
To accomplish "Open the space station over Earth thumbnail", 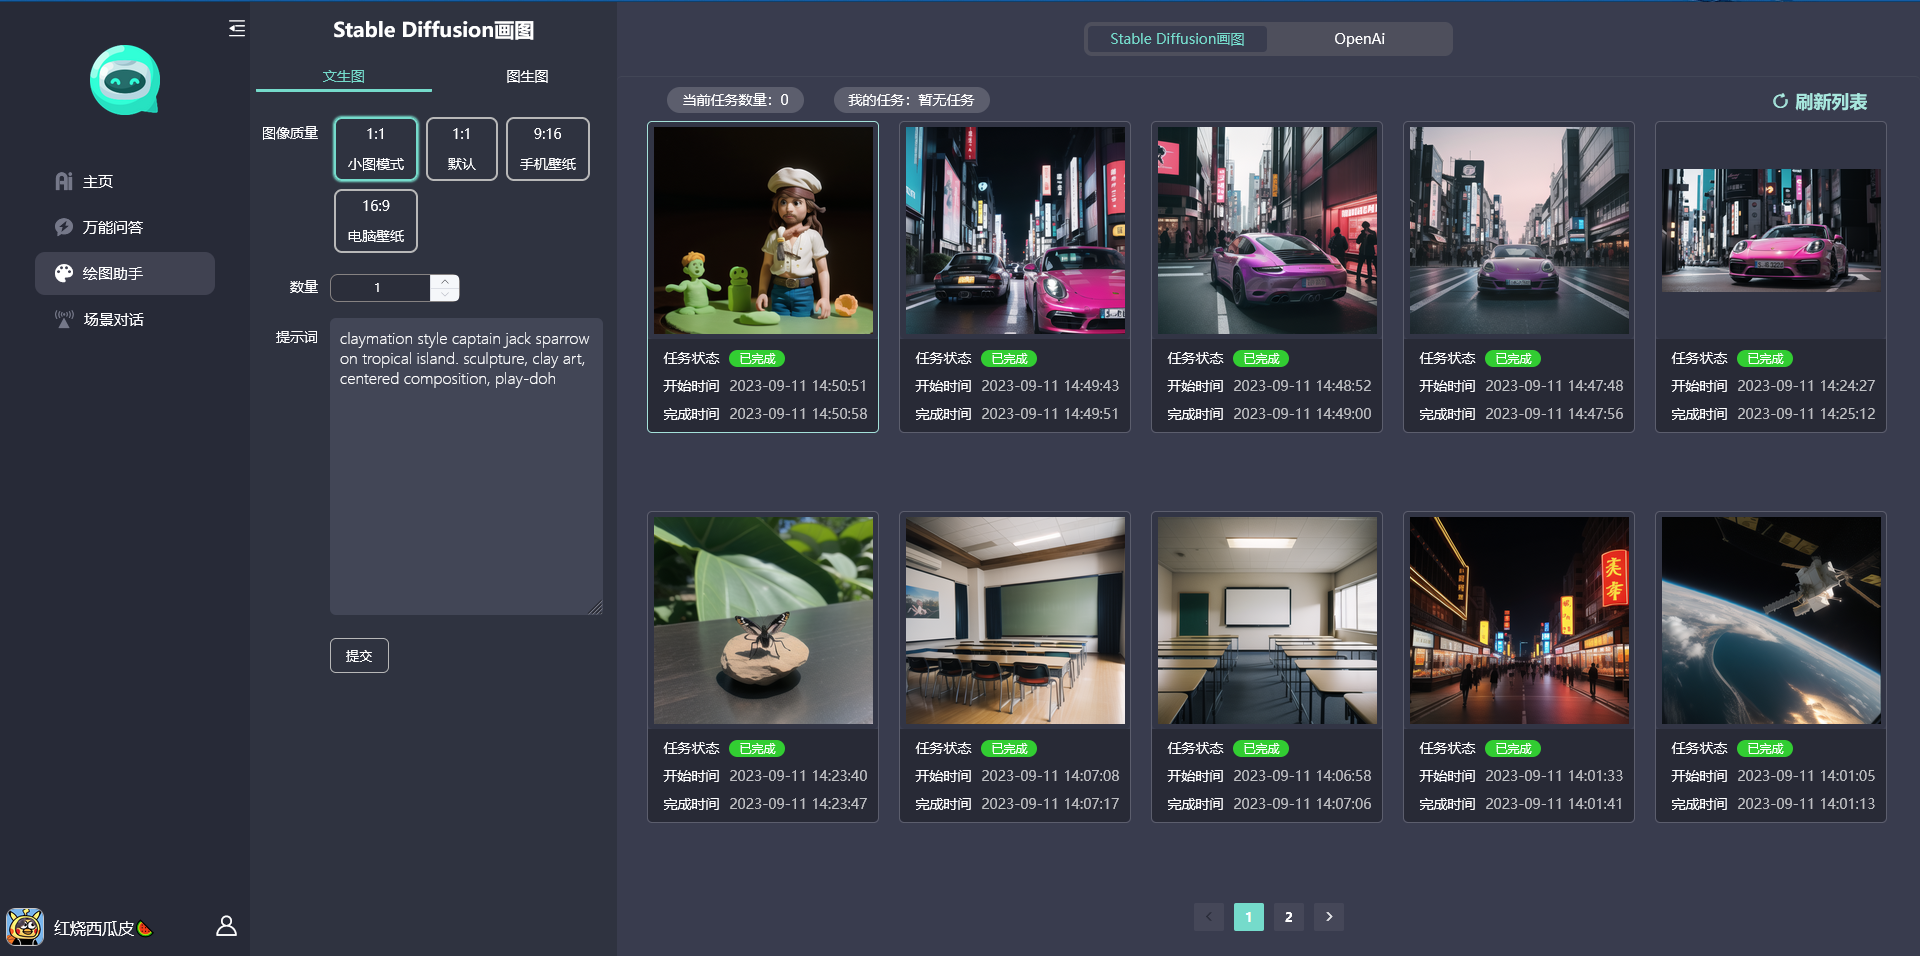I will 1771,620.
